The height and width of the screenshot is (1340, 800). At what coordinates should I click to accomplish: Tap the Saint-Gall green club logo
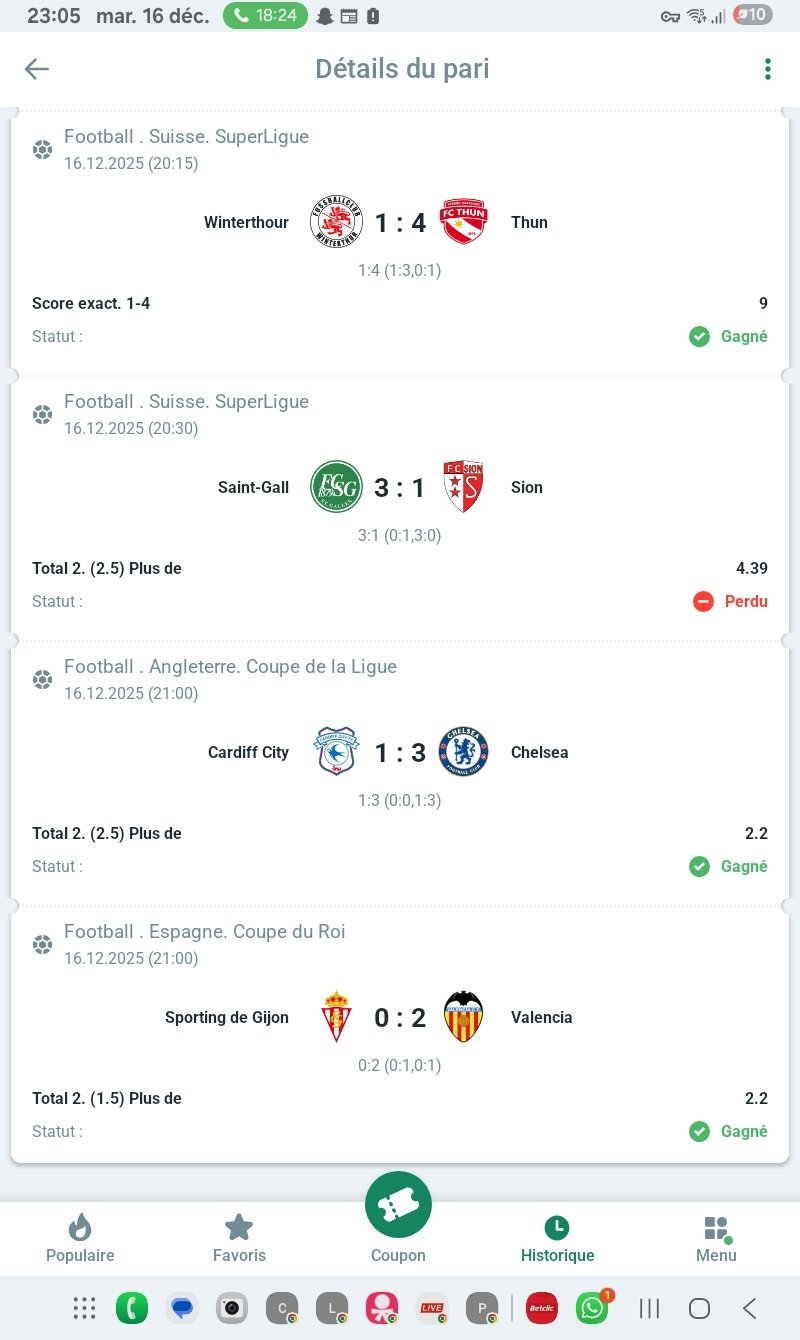click(335, 487)
